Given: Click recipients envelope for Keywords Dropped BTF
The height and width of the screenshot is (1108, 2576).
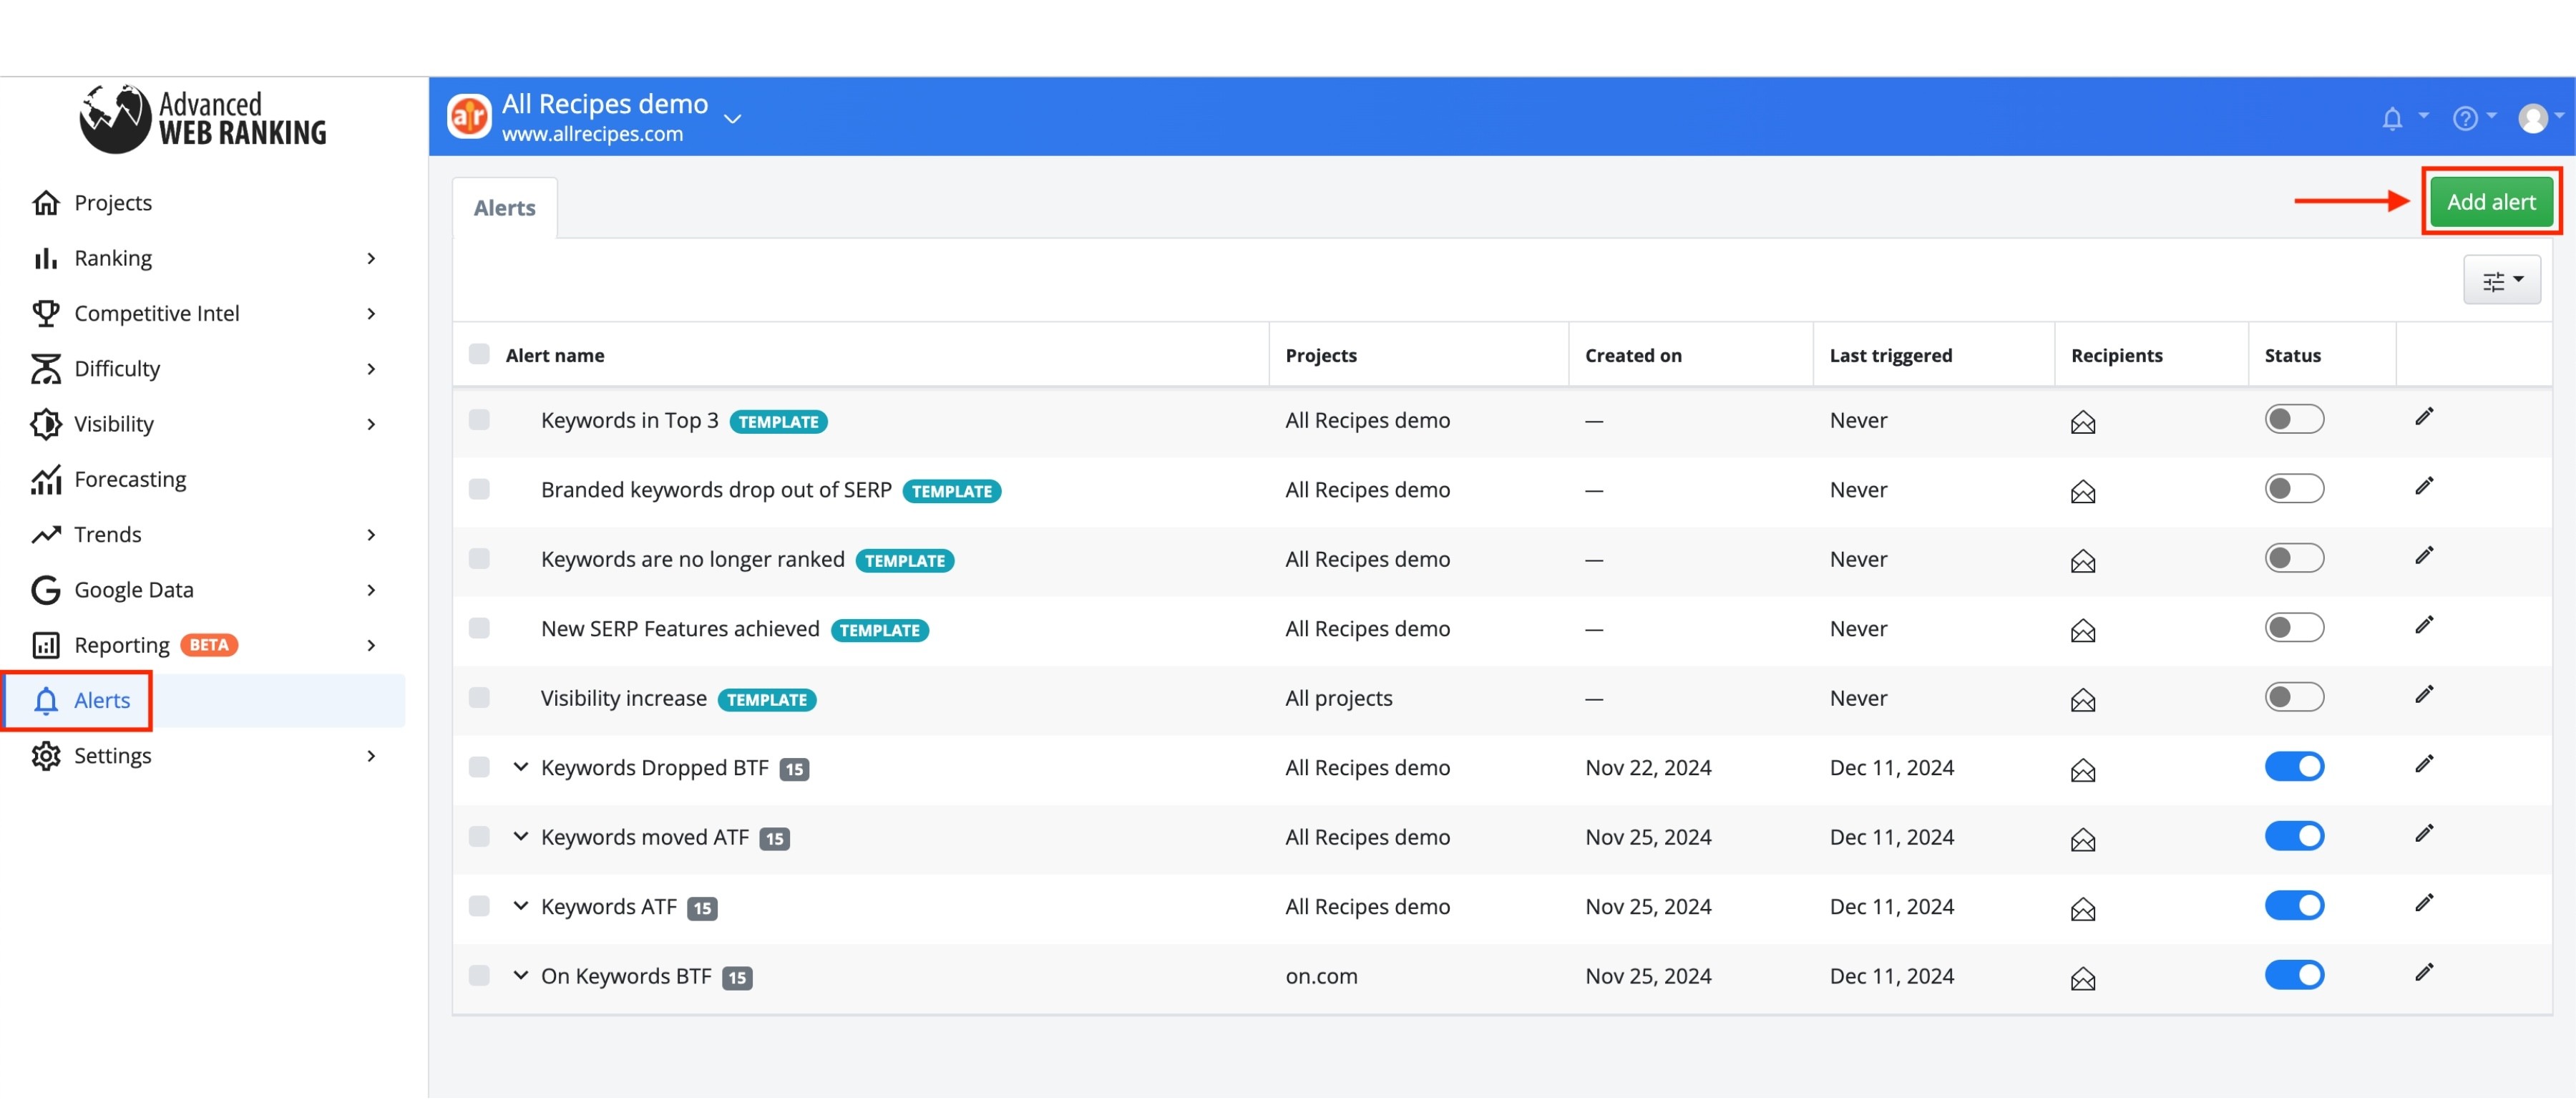Looking at the screenshot, I should (x=2083, y=770).
